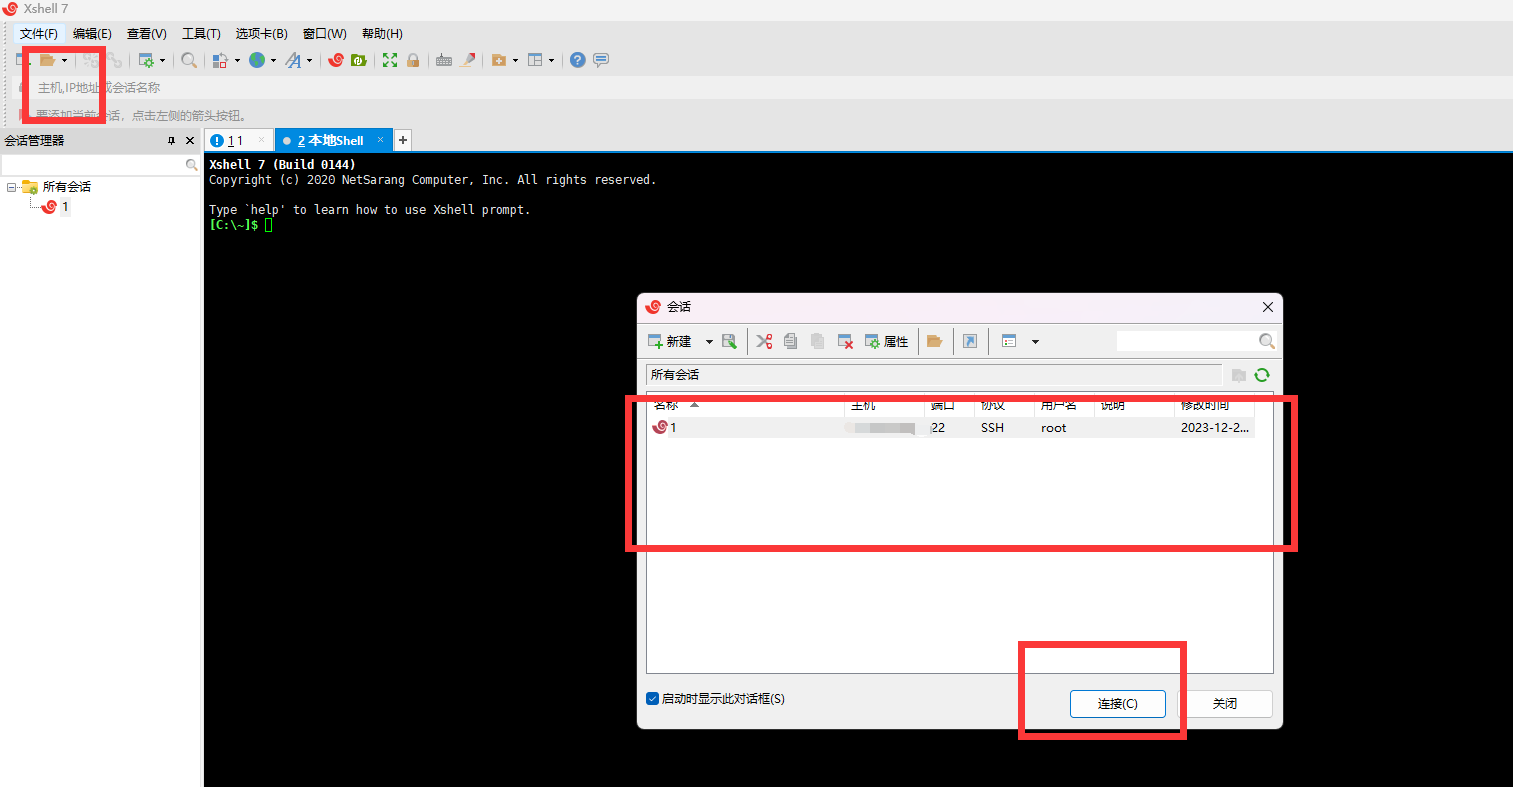The height and width of the screenshot is (787, 1513).
Task: Open the 窗口(W) menu
Action: pyautogui.click(x=325, y=34)
